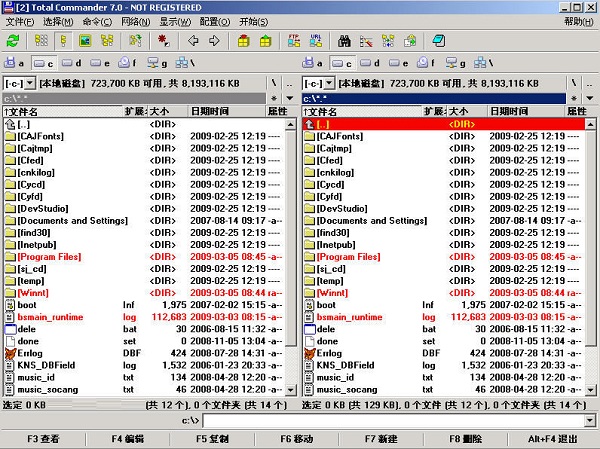Screen dimensions: 600x449
Task: Open the FTP connect toolbar icon
Action: point(294,41)
